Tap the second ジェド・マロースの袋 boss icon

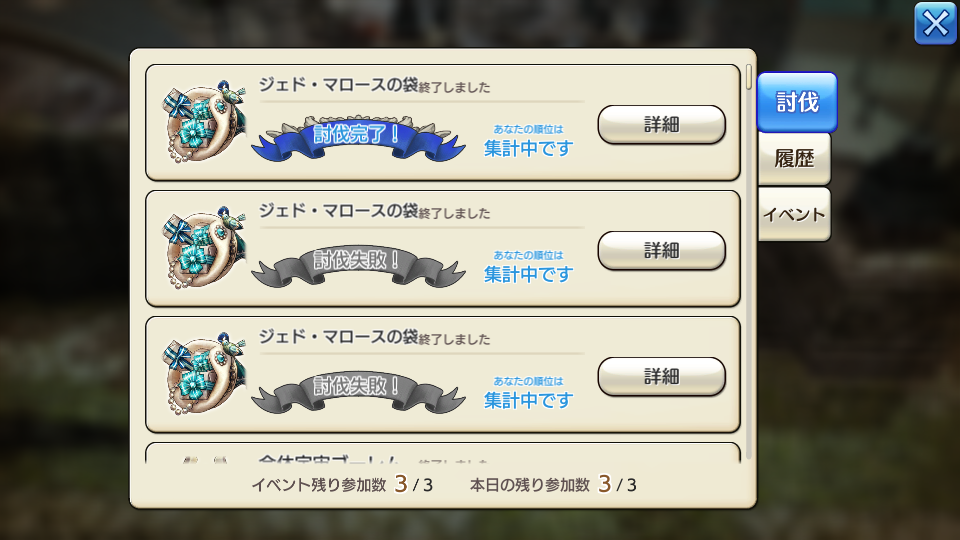[204, 247]
